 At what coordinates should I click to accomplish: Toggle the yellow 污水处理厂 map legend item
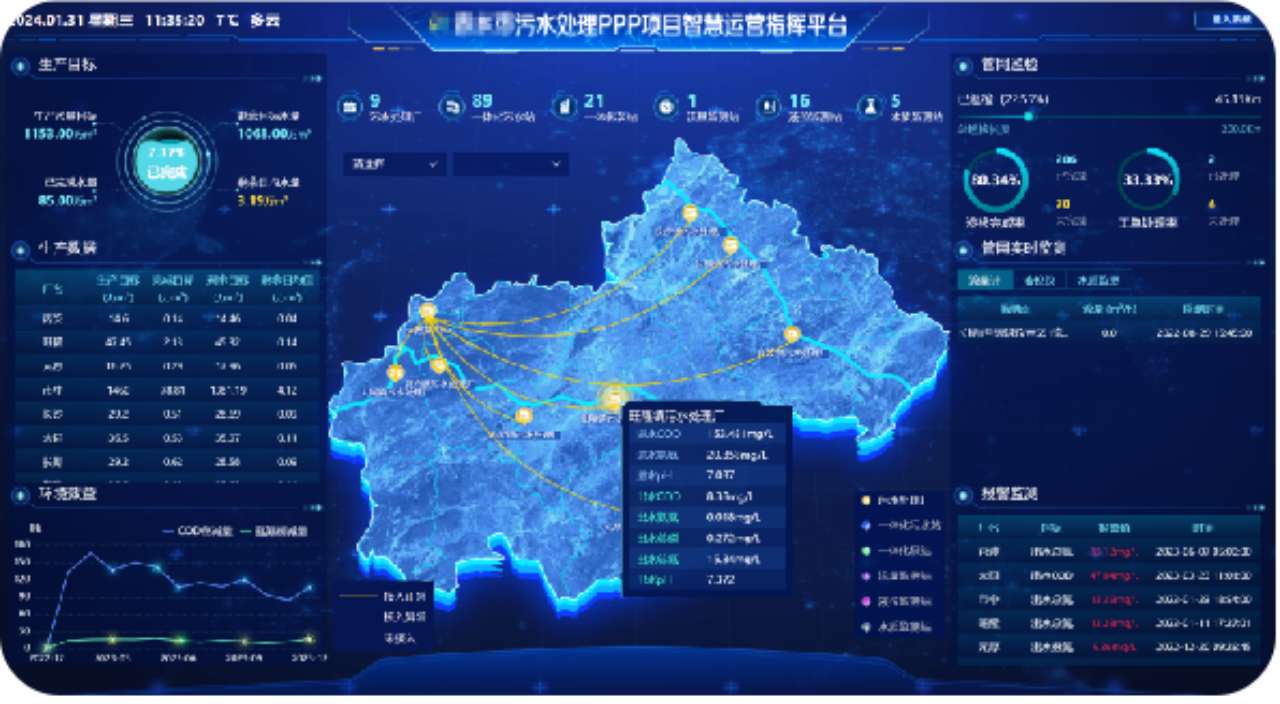tap(893, 500)
